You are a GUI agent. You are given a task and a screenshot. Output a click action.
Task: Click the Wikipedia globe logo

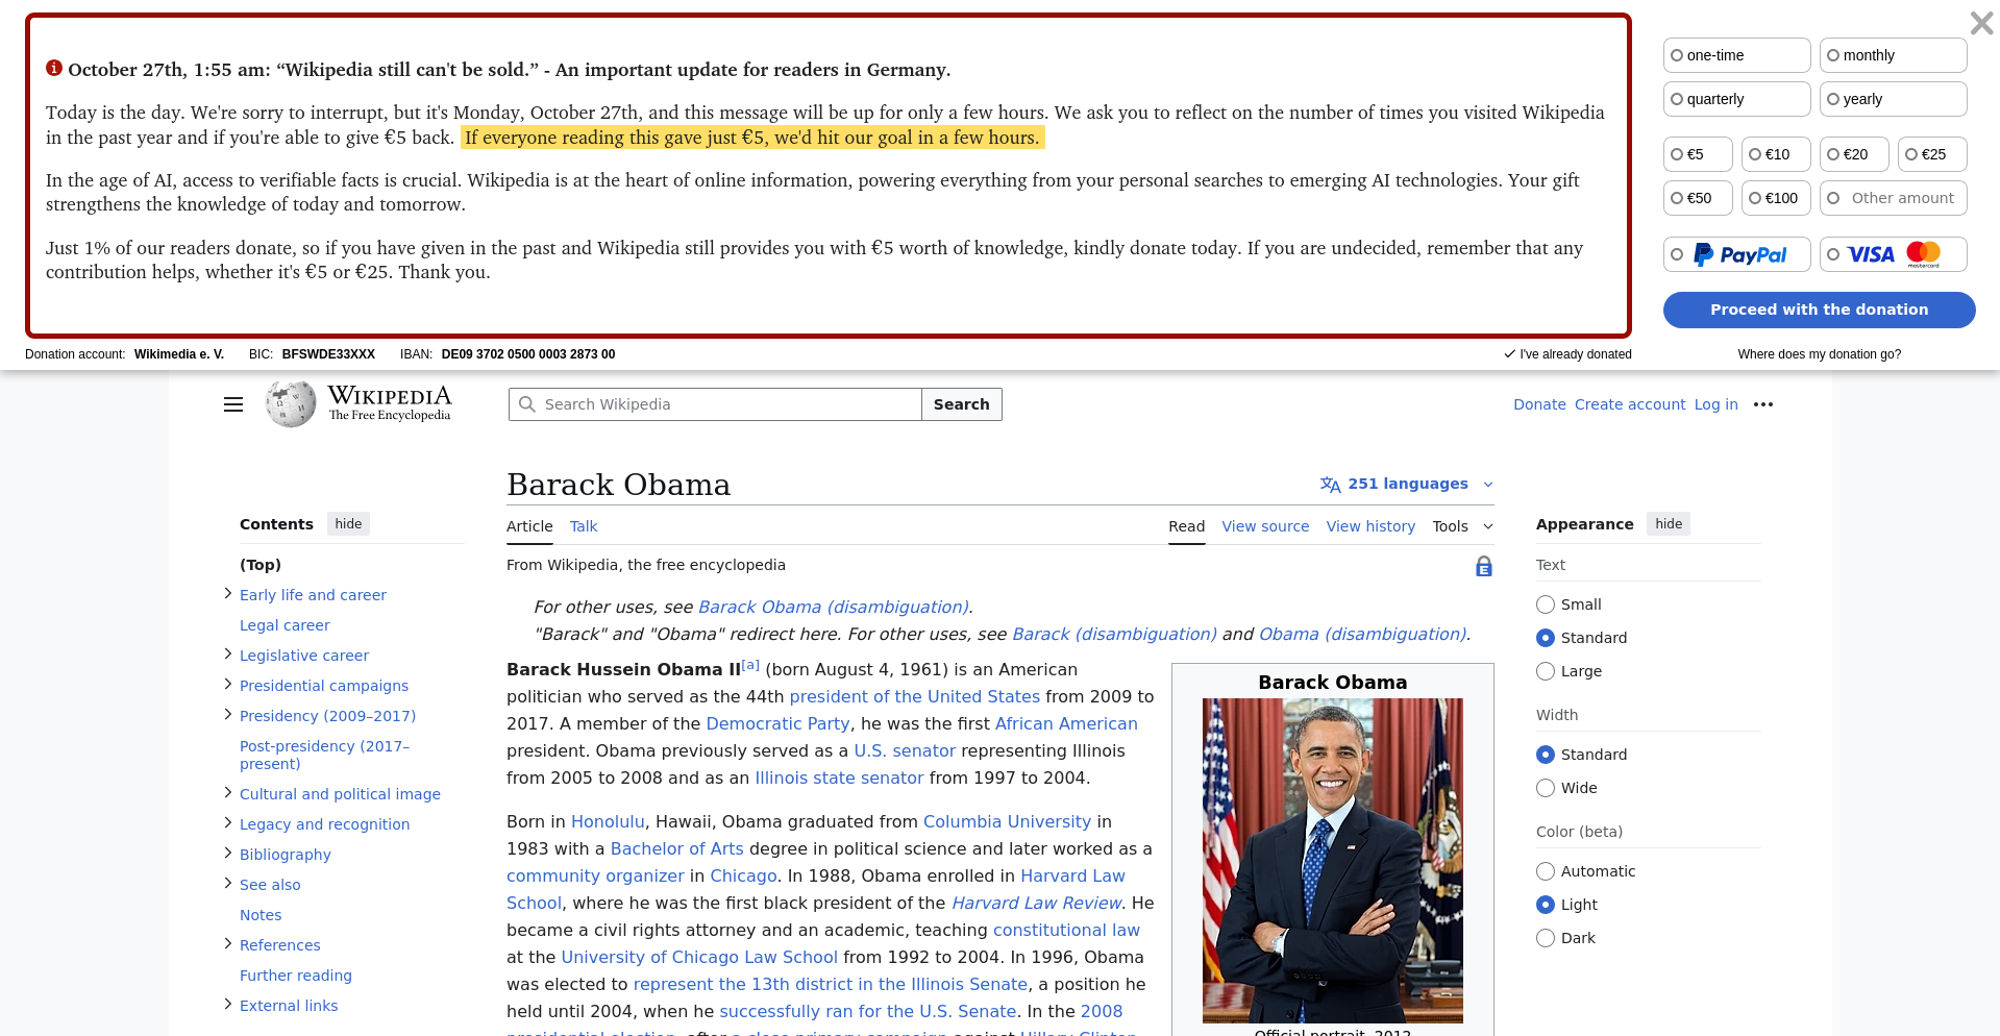pos(290,404)
